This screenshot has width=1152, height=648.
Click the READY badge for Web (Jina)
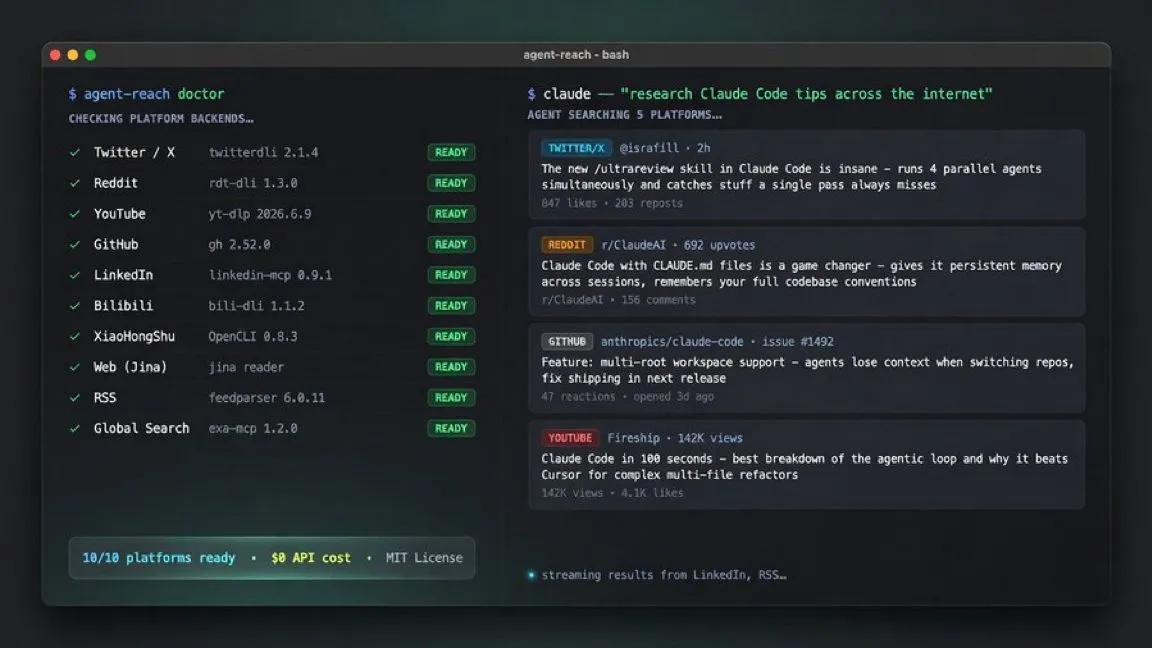pyautogui.click(x=451, y=367)
